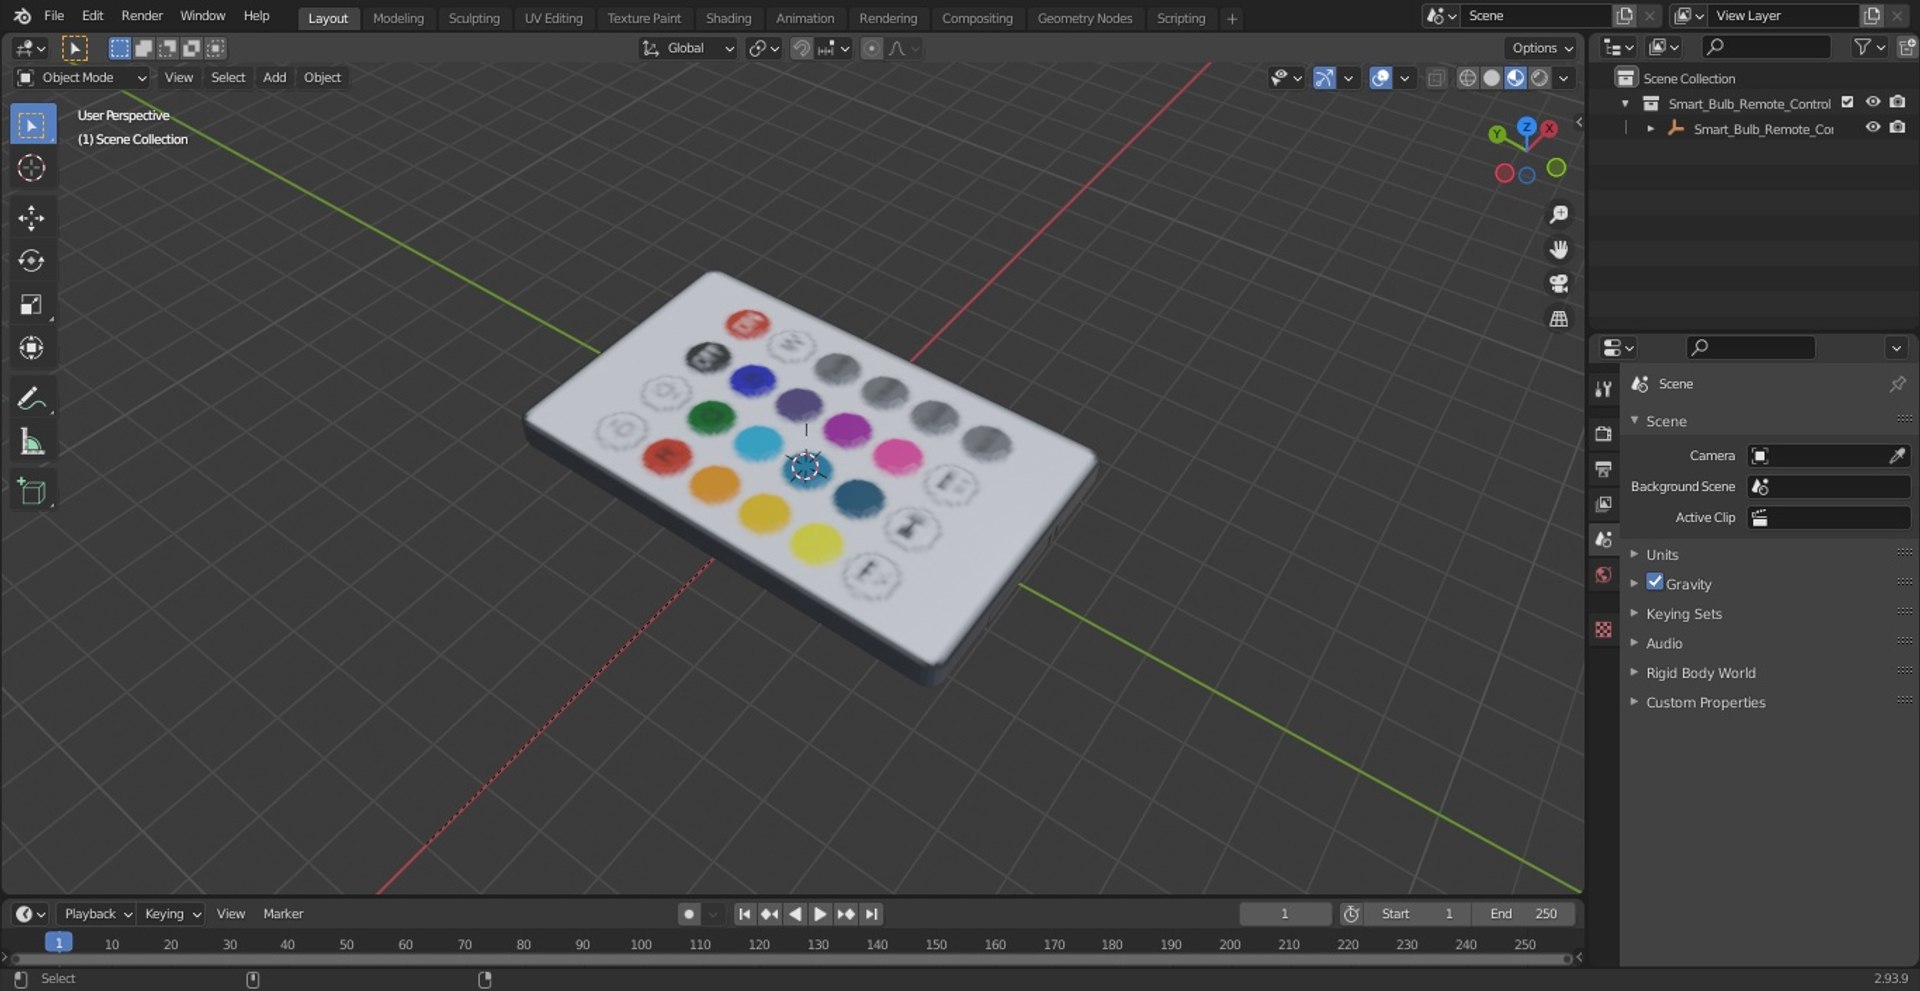
Task: Click the timeline Marker button
Action: point(283,914)
